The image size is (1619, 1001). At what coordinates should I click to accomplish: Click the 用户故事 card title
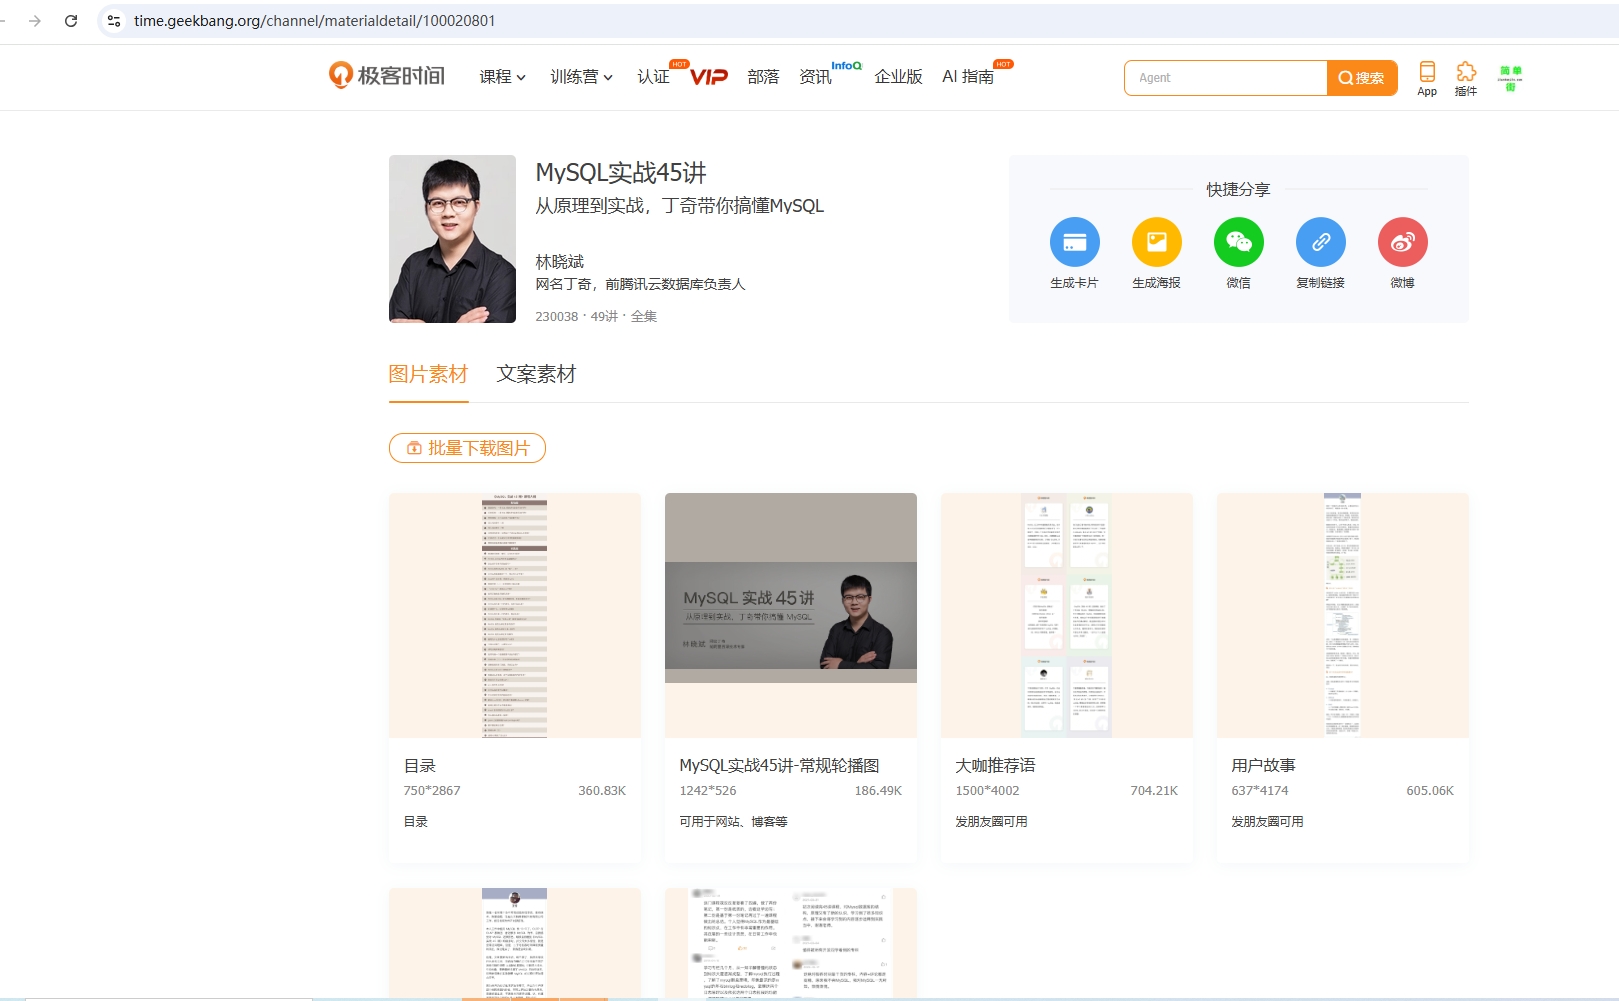1263,766
